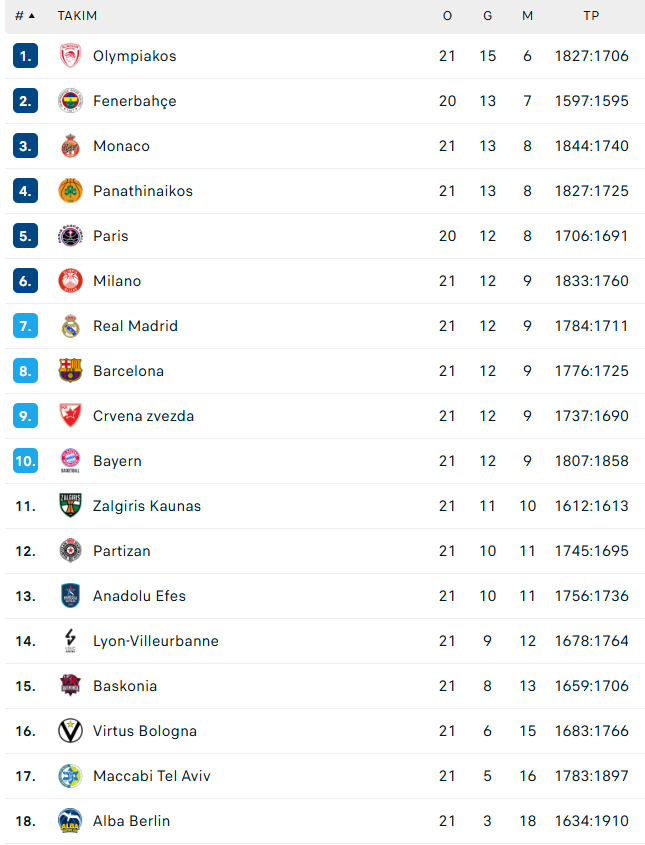Click the Olympiakos team logo
The height and width of the screenshot is (845, 645).
(x=70, y=56)
